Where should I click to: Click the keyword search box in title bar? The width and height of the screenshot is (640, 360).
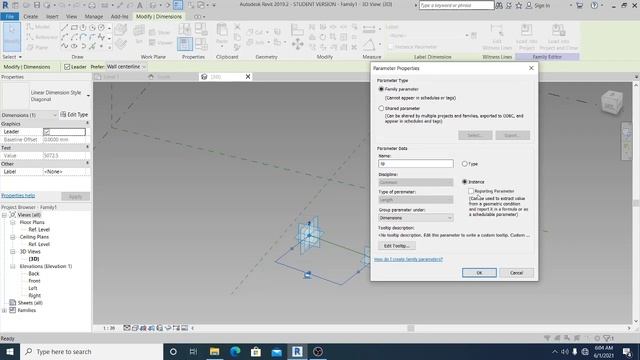456,5
